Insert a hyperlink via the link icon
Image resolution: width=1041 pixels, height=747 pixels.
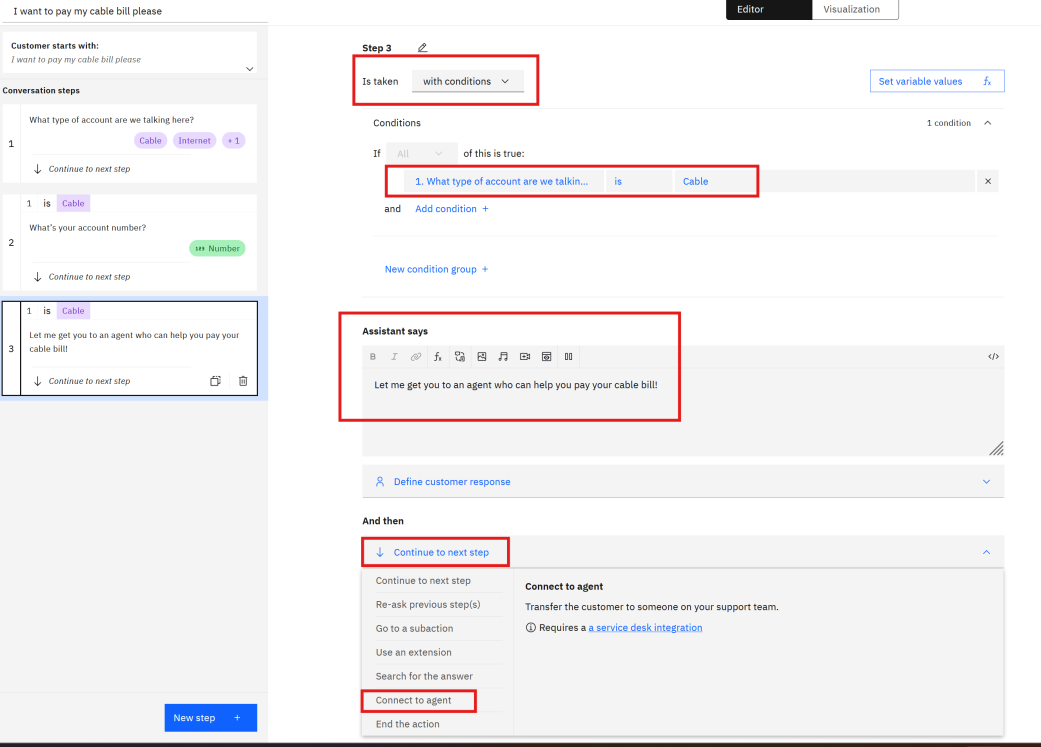(416, 357)
